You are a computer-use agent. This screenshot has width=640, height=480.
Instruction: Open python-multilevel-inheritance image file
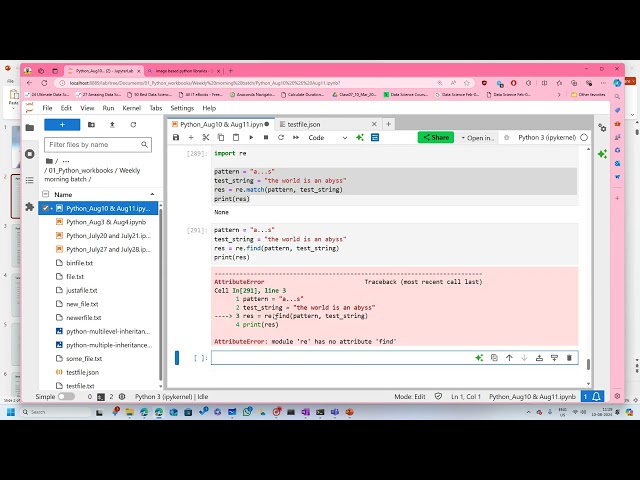click(x=108, y=331)
